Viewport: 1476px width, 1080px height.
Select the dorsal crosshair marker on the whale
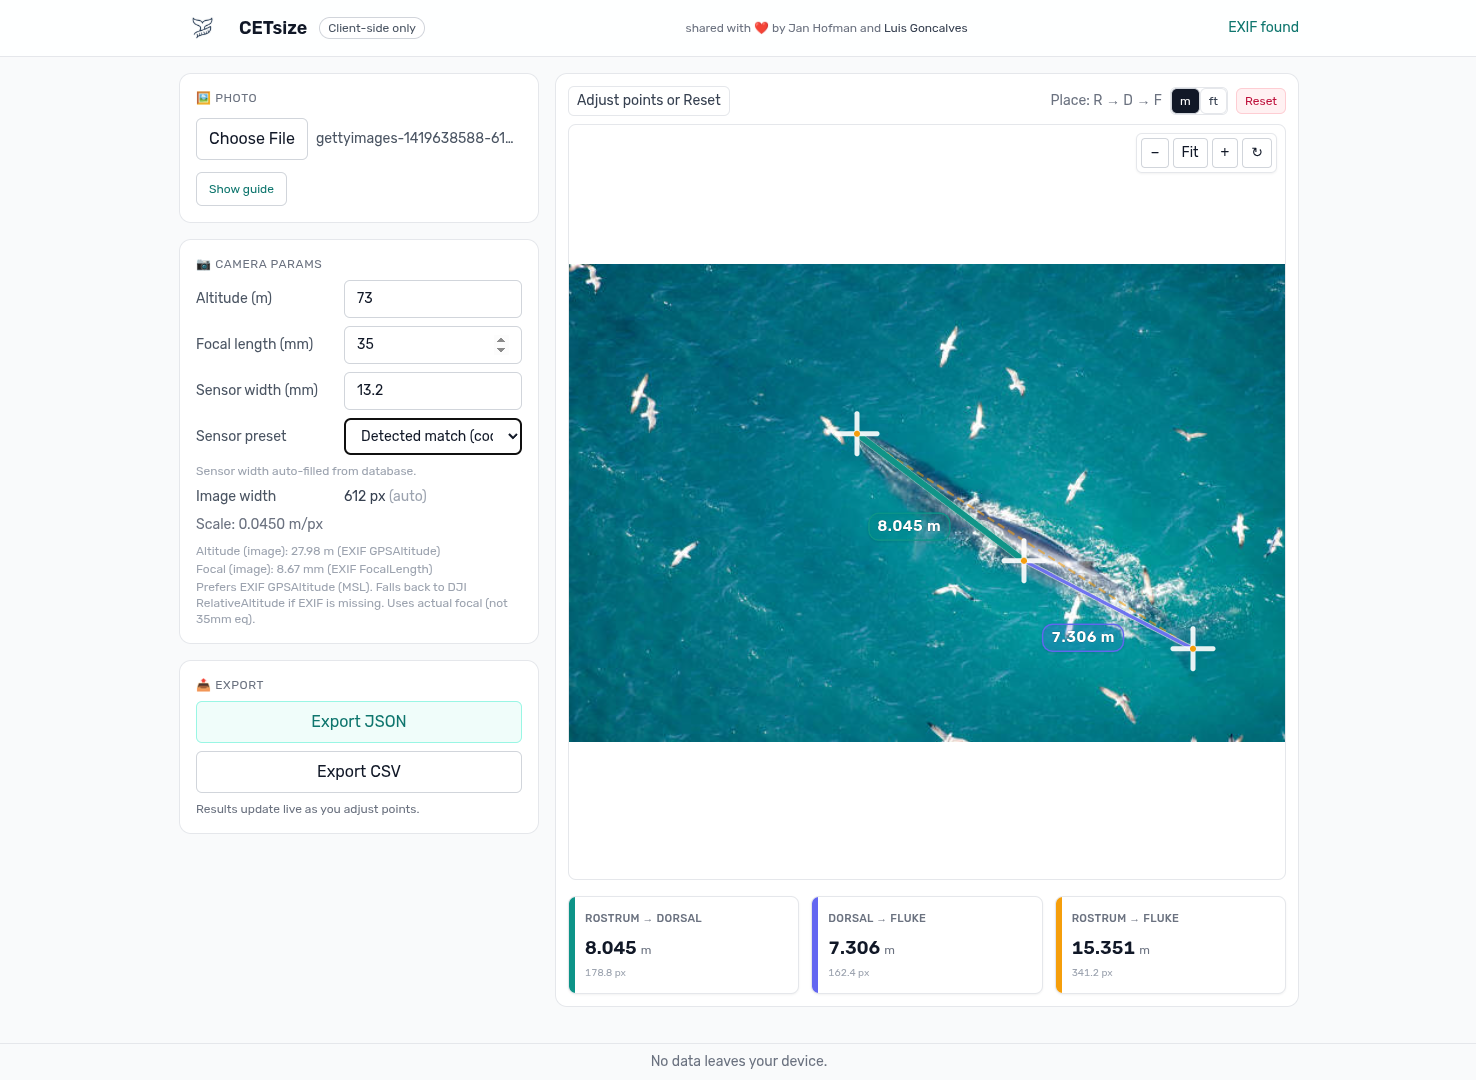tap(1024, 561)
